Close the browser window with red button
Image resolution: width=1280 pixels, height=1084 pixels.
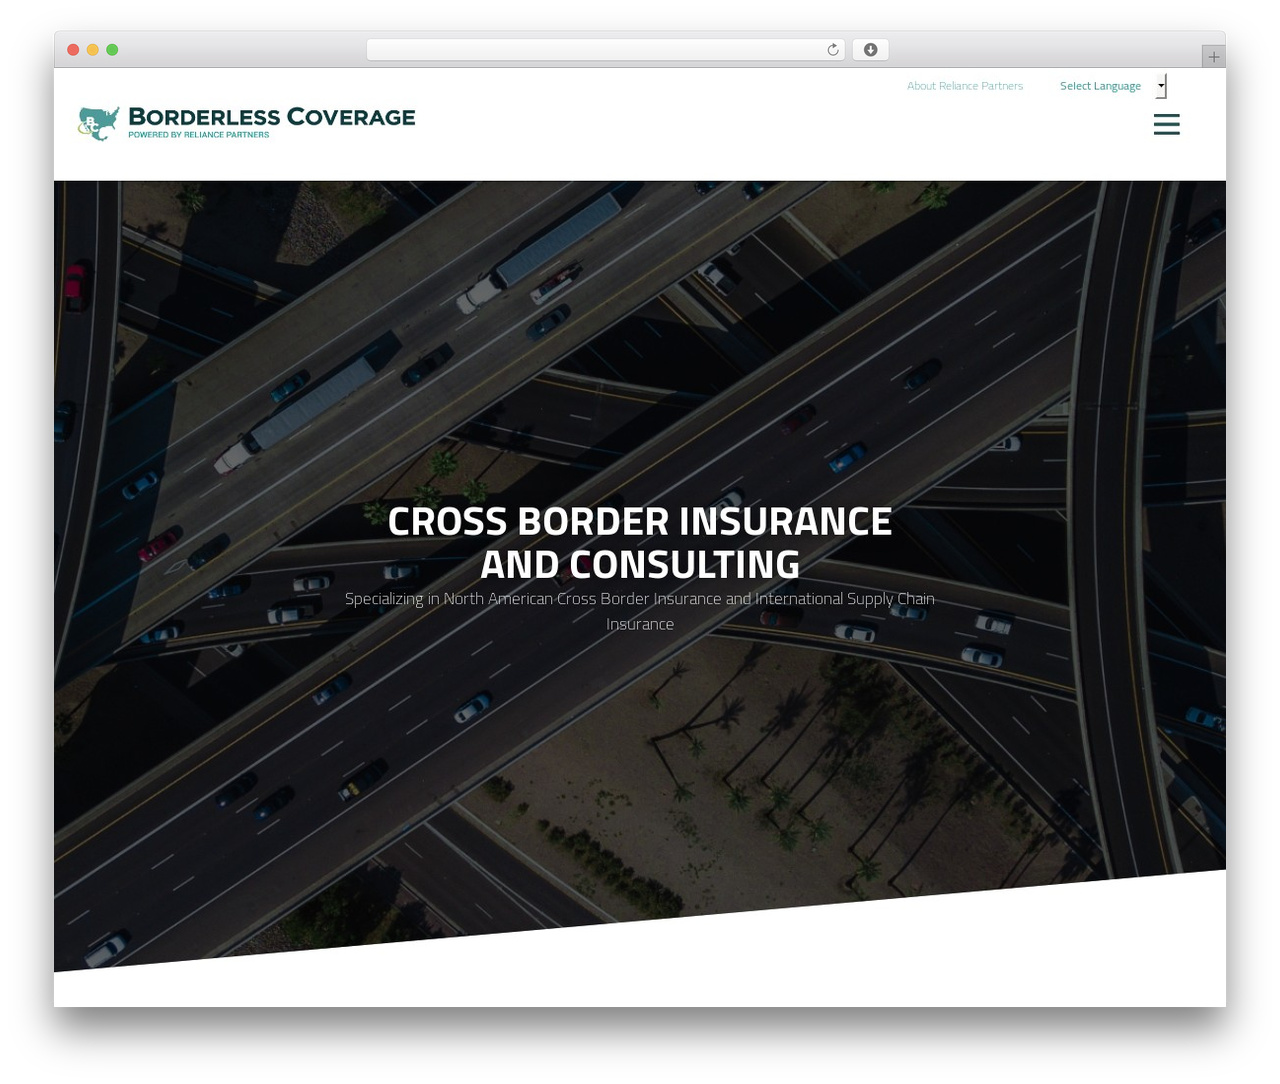click(73, 50)
